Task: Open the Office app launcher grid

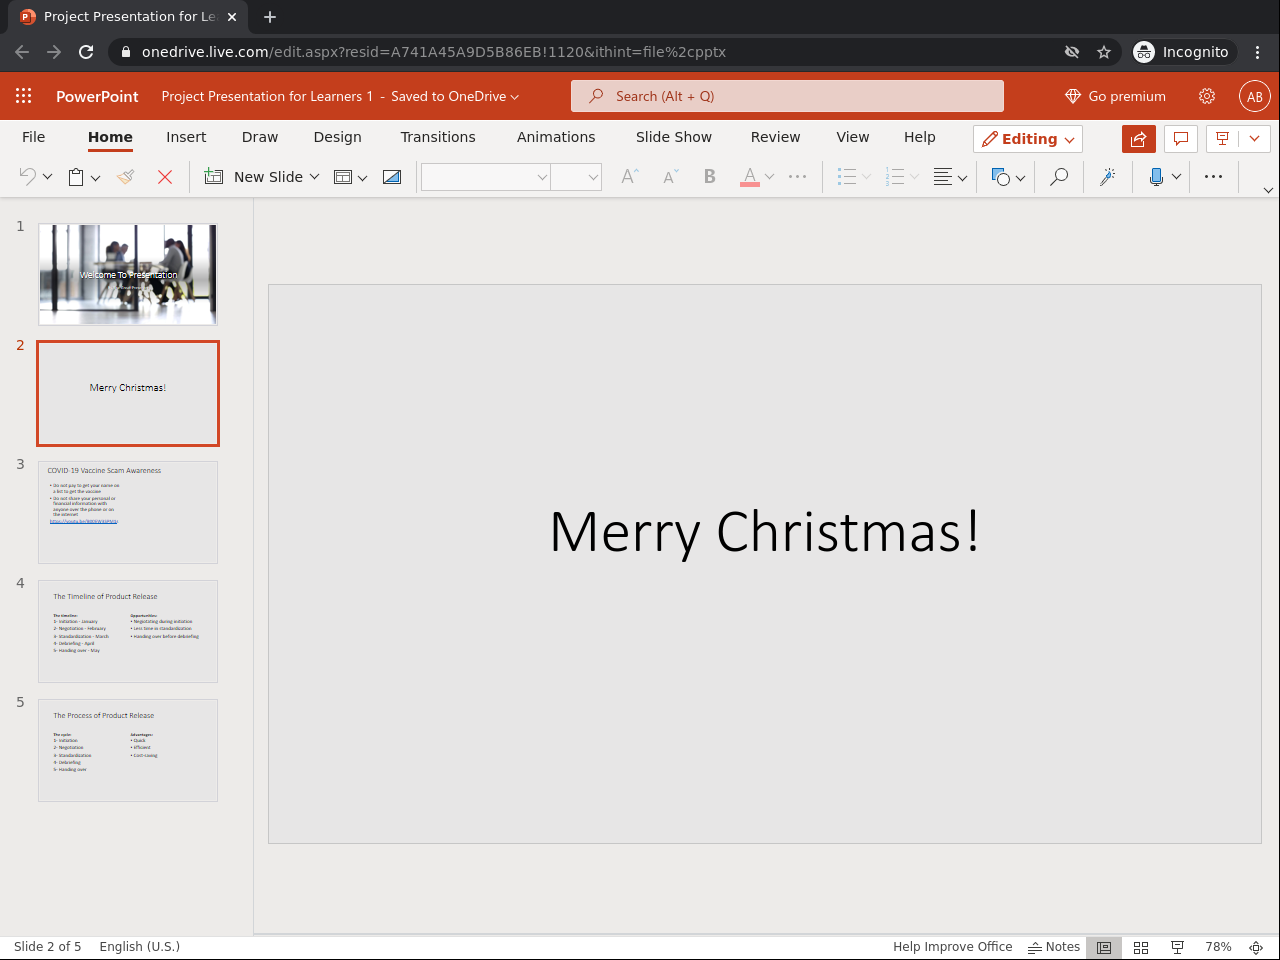Action: click(24, 96)
